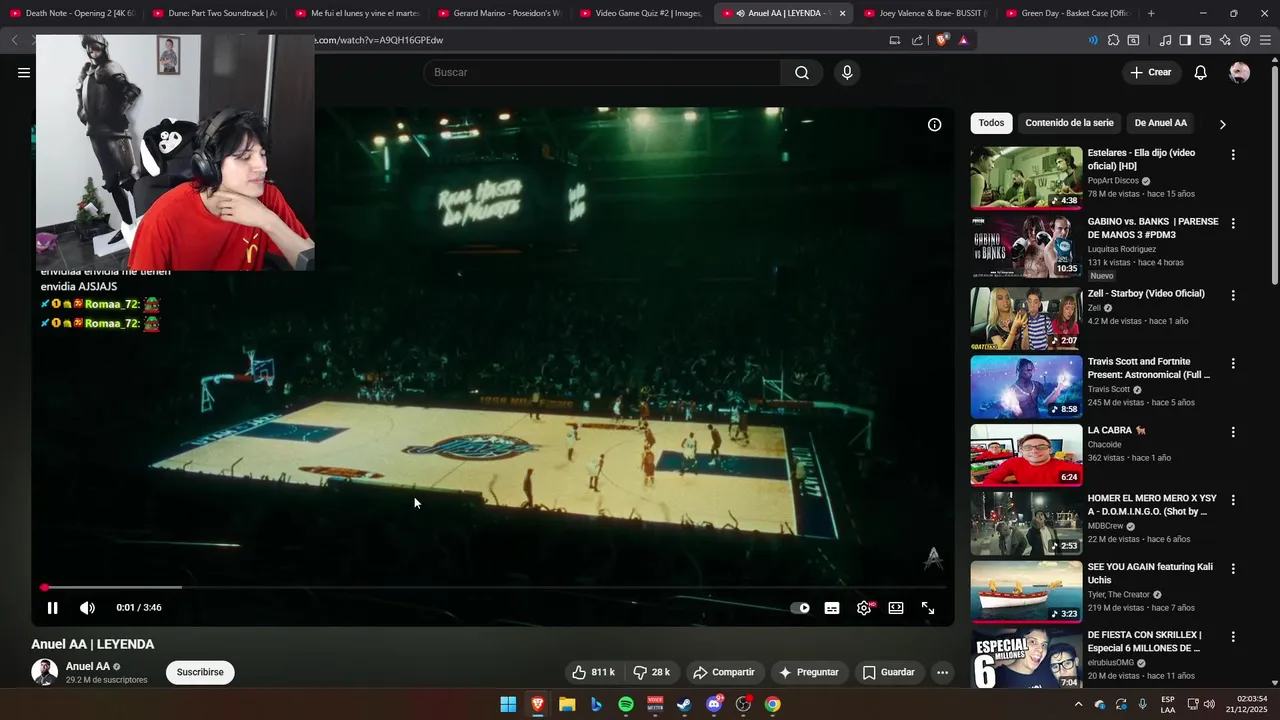Enter fullscreen mode
This screenshot has width=1280, height=720.
(x=928, y=608)
